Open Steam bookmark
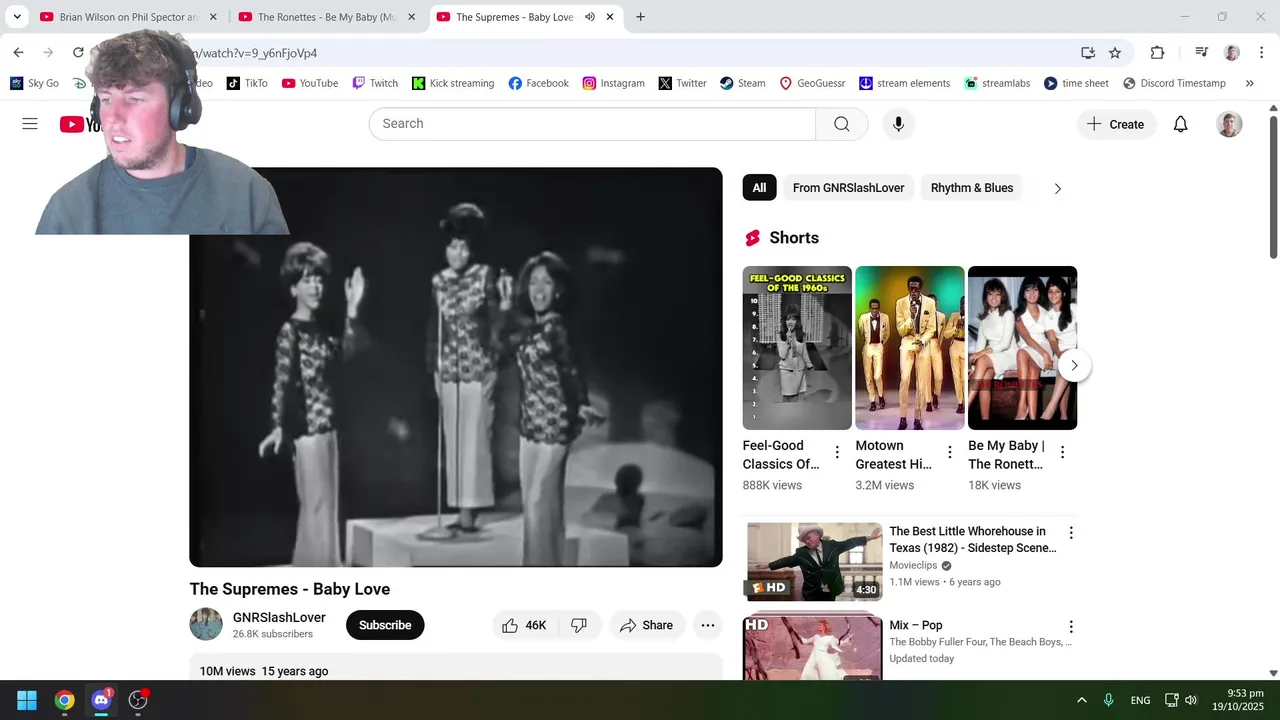Image resolution: width=1280 pixels, height=720 pixels. pyautogui.click(x=742, y=83)
